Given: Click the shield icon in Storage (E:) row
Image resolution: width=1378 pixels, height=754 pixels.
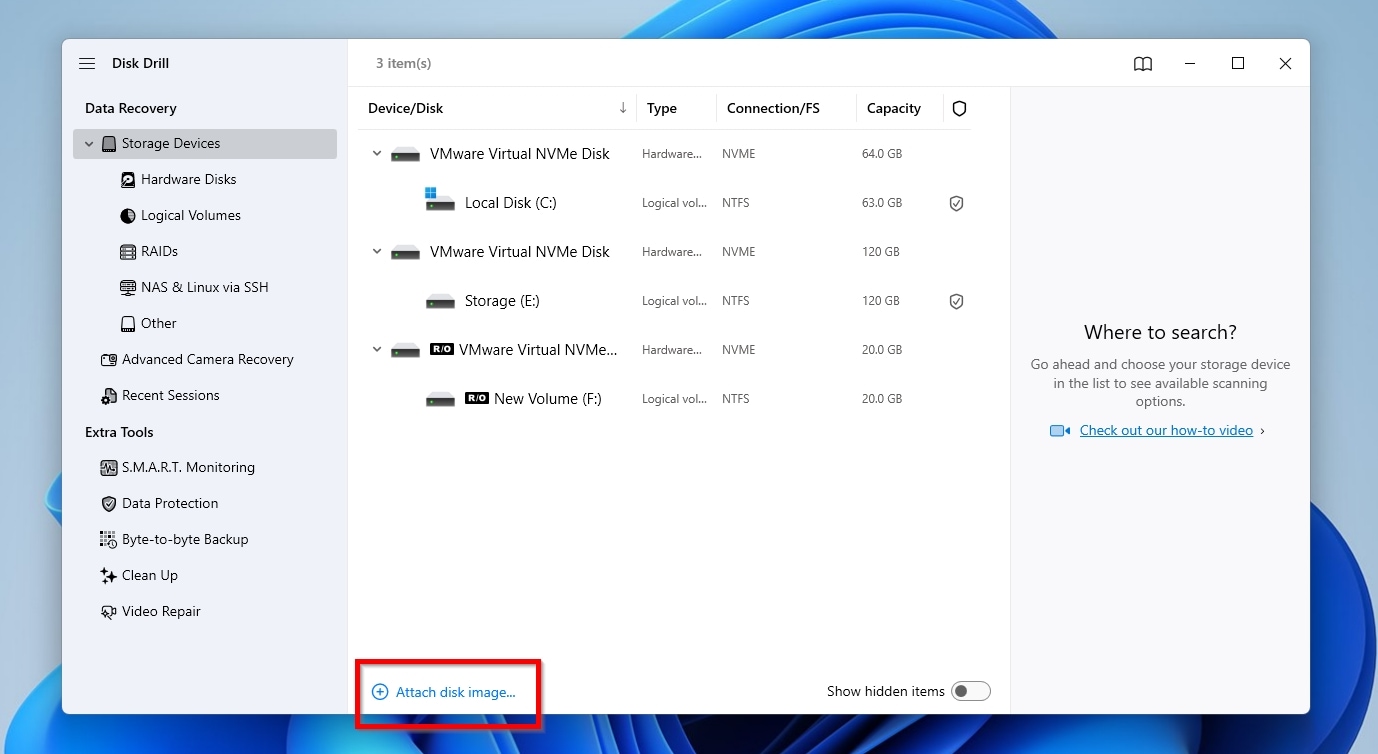Looking at the screenshot, I should (x=957, y=301).
